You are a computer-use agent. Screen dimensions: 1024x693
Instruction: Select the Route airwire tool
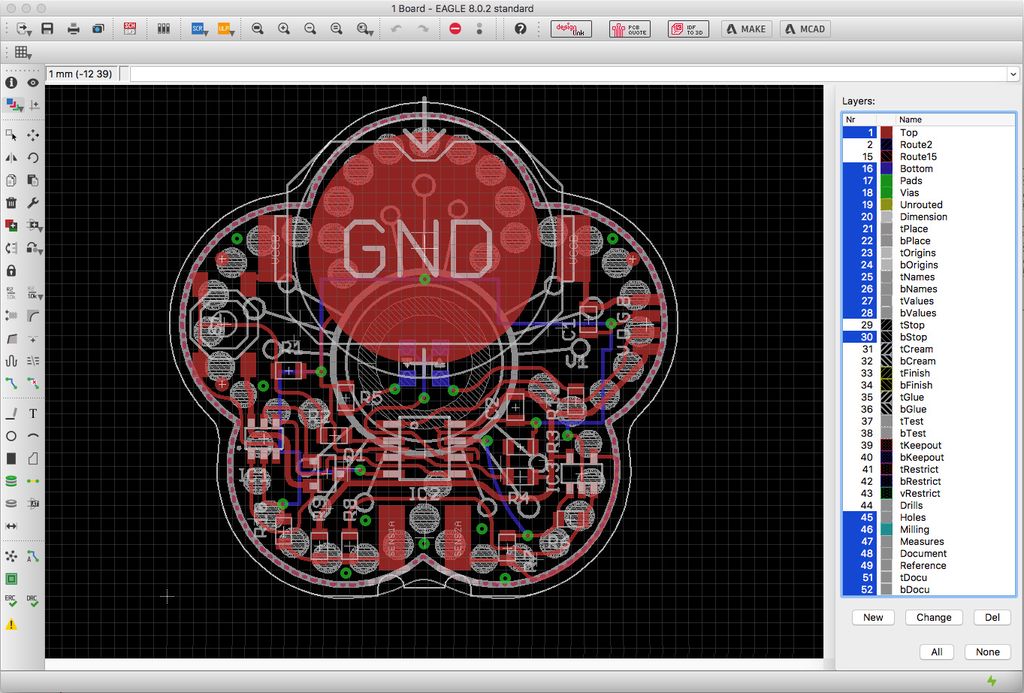pos(11,383)
